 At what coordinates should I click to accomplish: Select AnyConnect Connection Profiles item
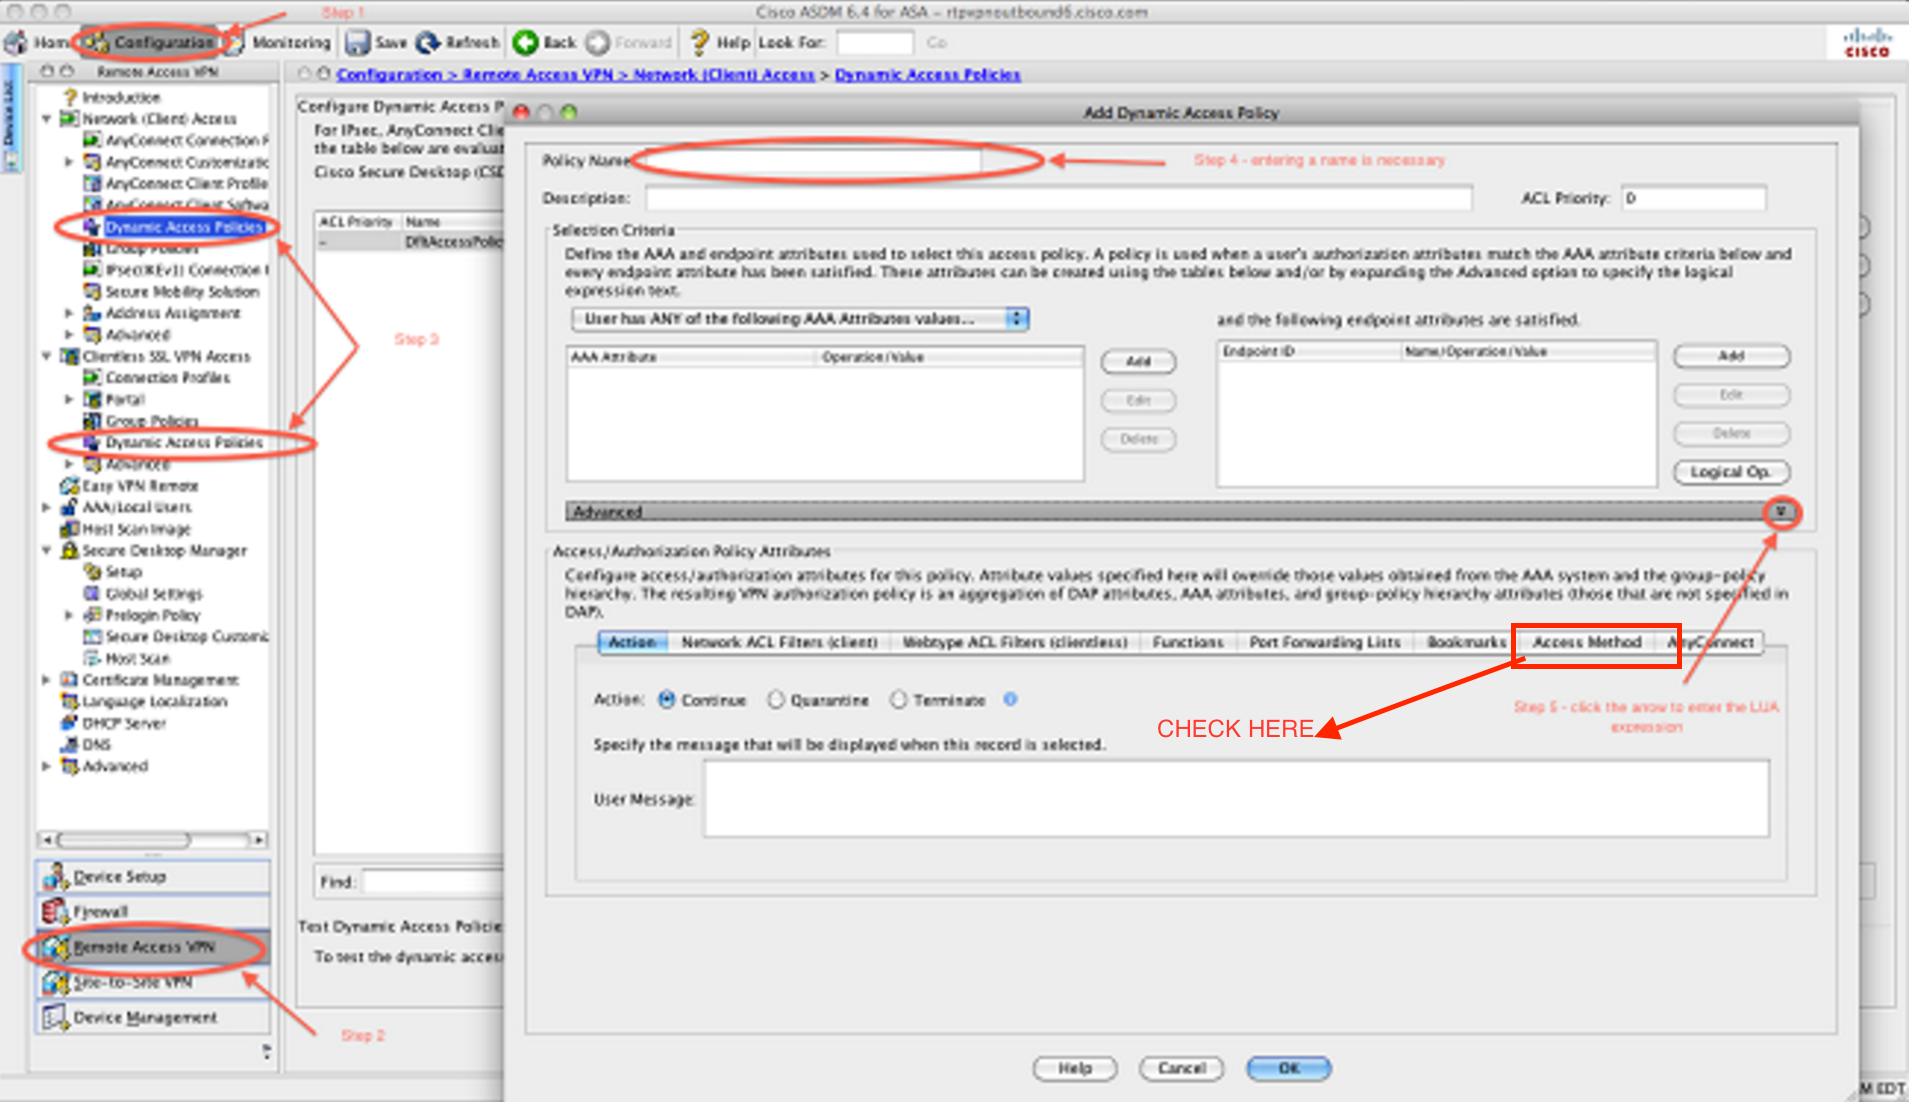click(x=186, y=140)
